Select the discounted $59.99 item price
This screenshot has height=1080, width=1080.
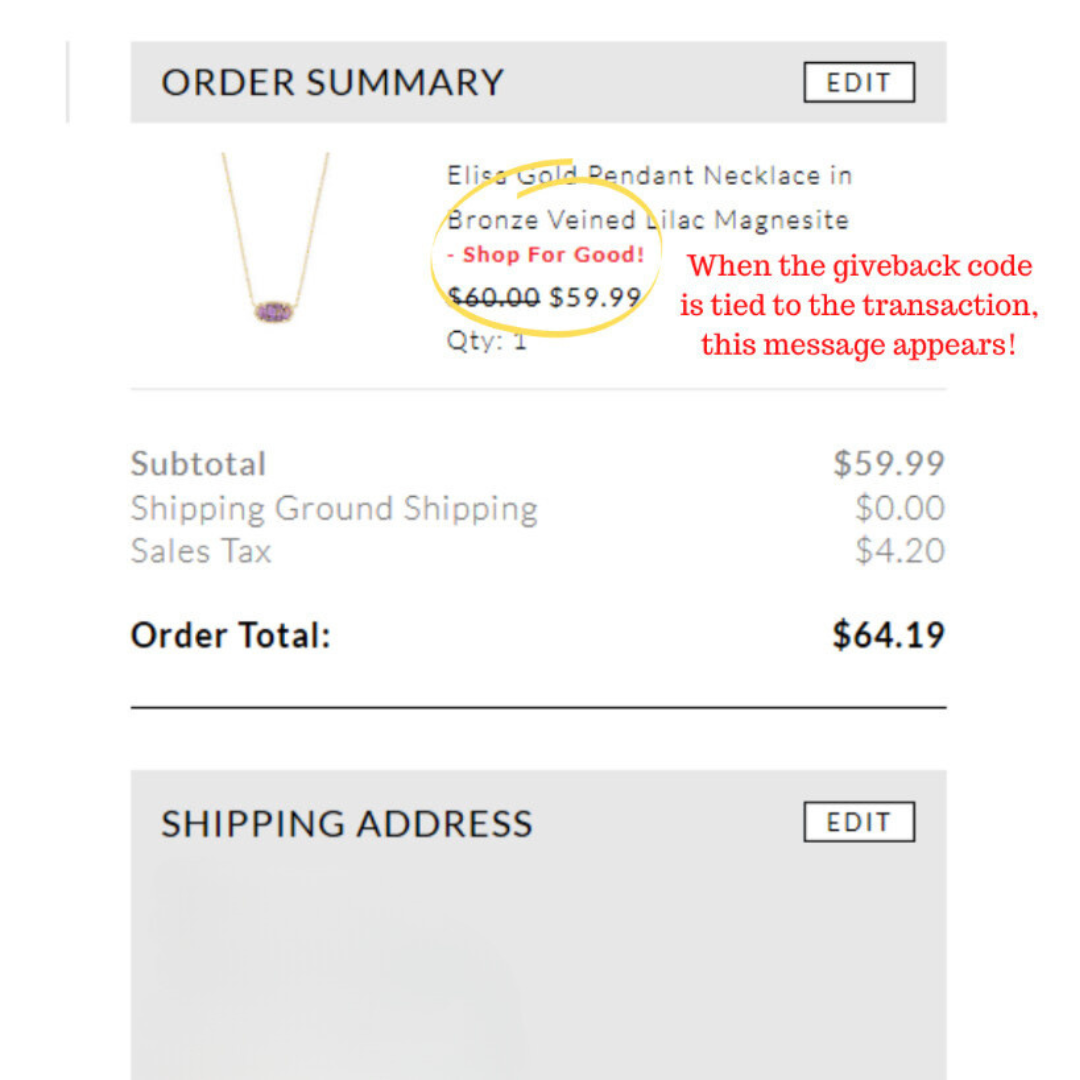click(x=595, y=298)
